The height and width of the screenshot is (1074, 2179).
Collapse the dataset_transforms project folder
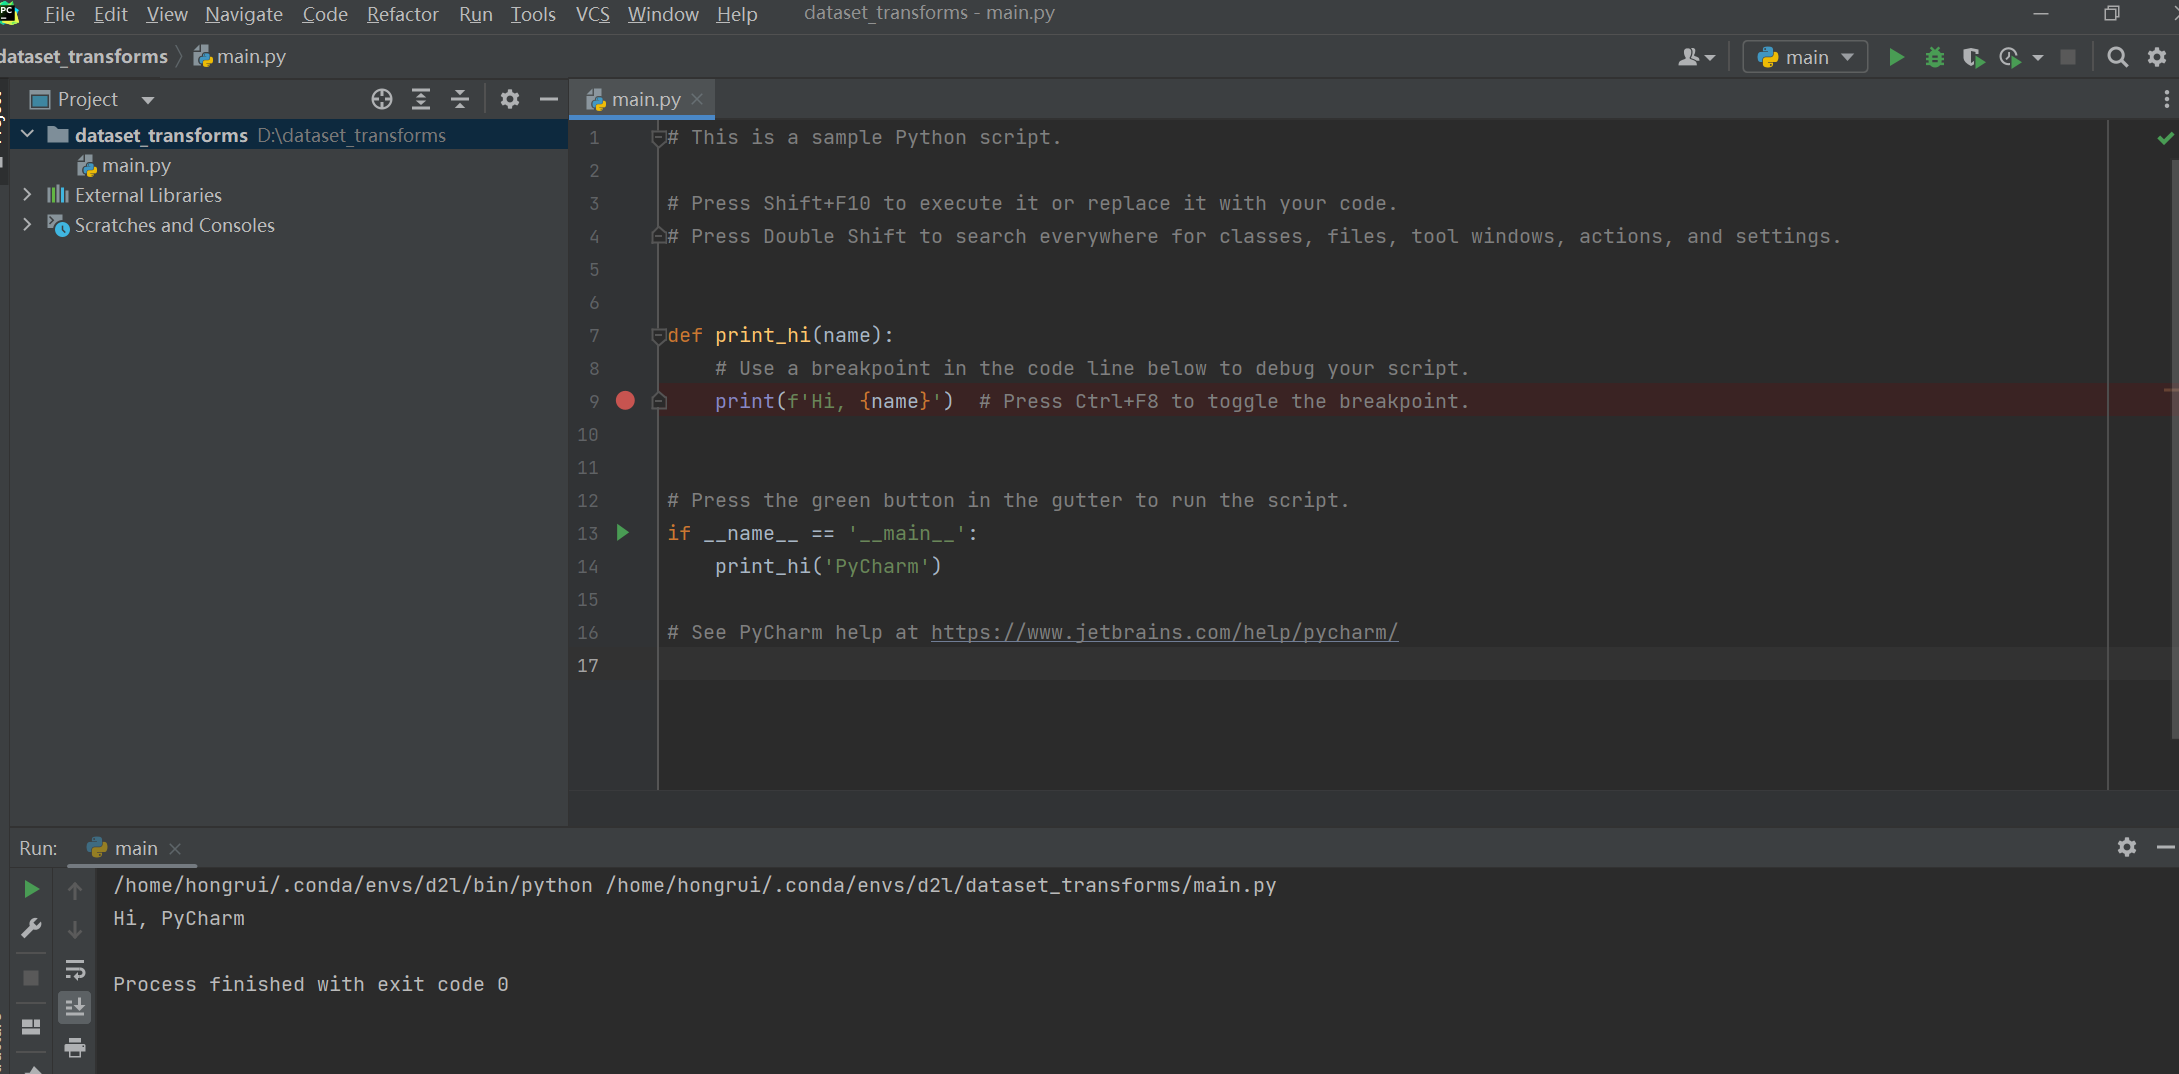pyautogui.click(x=28, y=134)
